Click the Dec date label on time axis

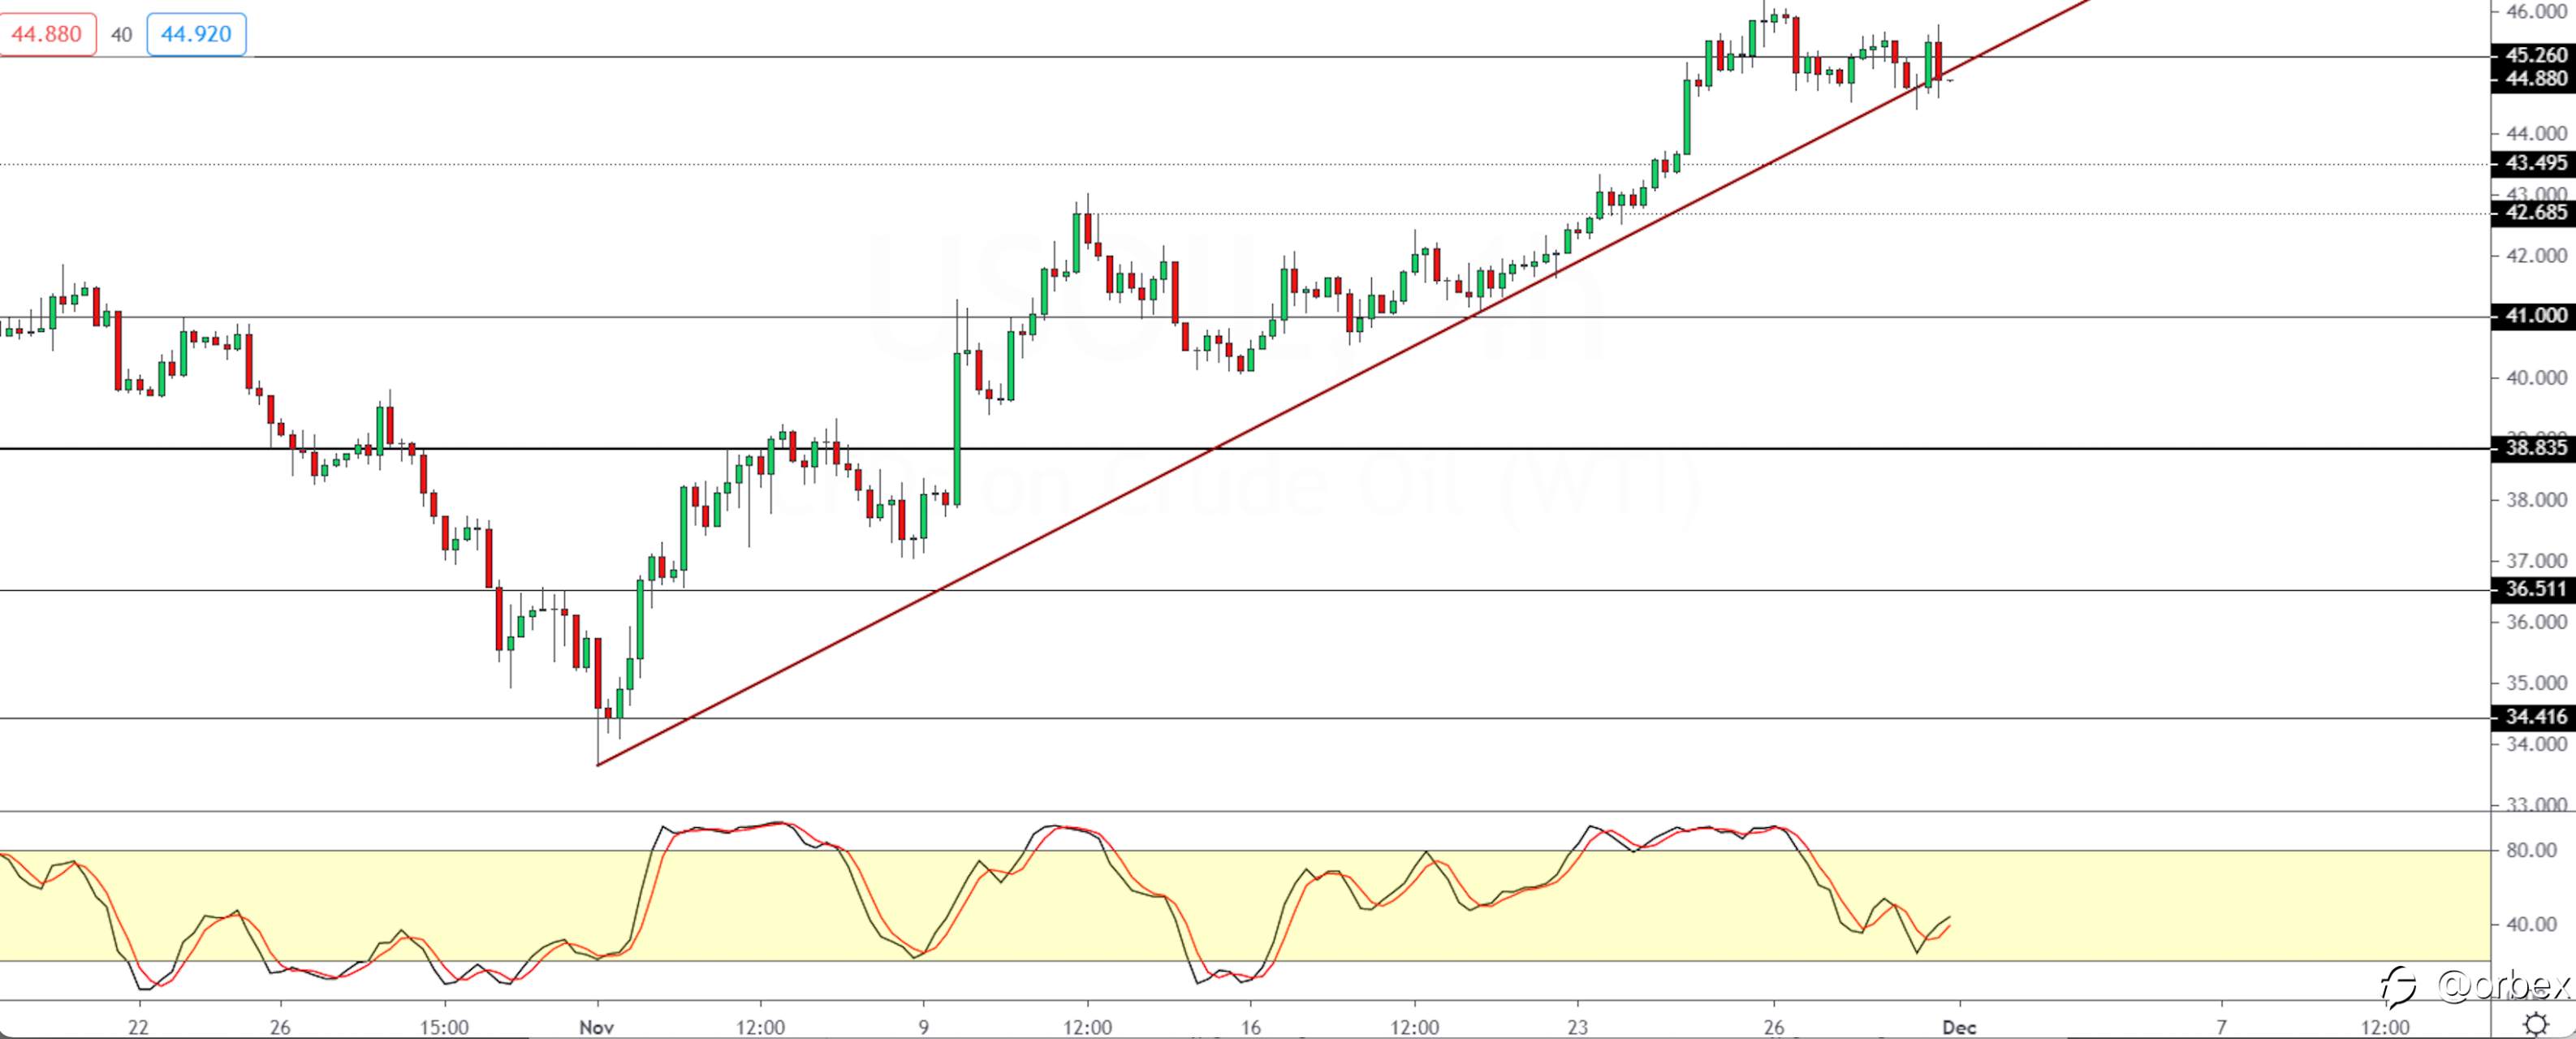[1958, 1026]
